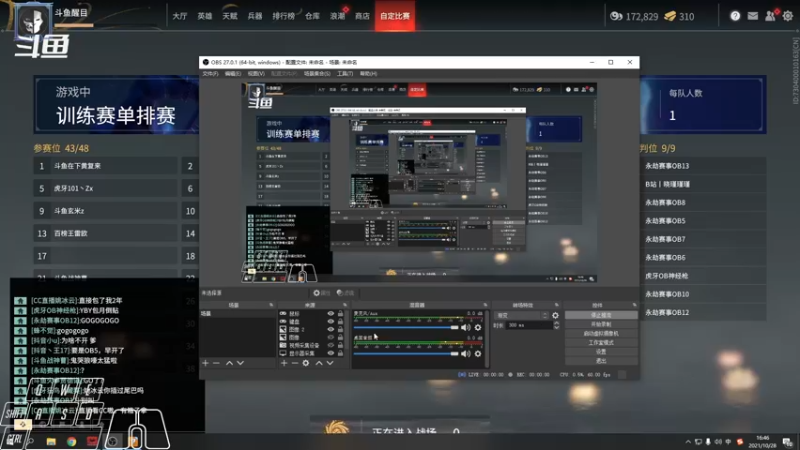Toggle visibility of the 键盘 source
Image resolution: width=800 pixels, height=450 pixels.
point(331,321)
